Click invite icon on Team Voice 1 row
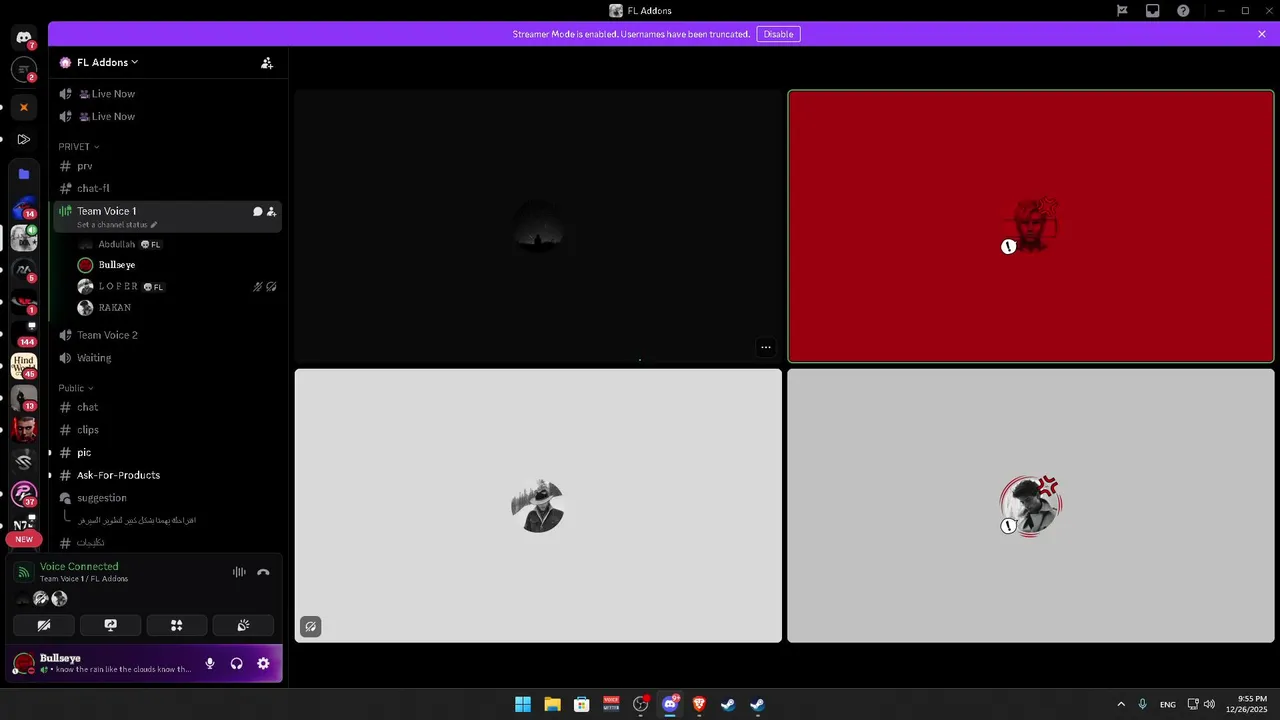Image resolution: width=1280 pixels, height=720 pixels. pyautogui.click(x=271, y=211)
